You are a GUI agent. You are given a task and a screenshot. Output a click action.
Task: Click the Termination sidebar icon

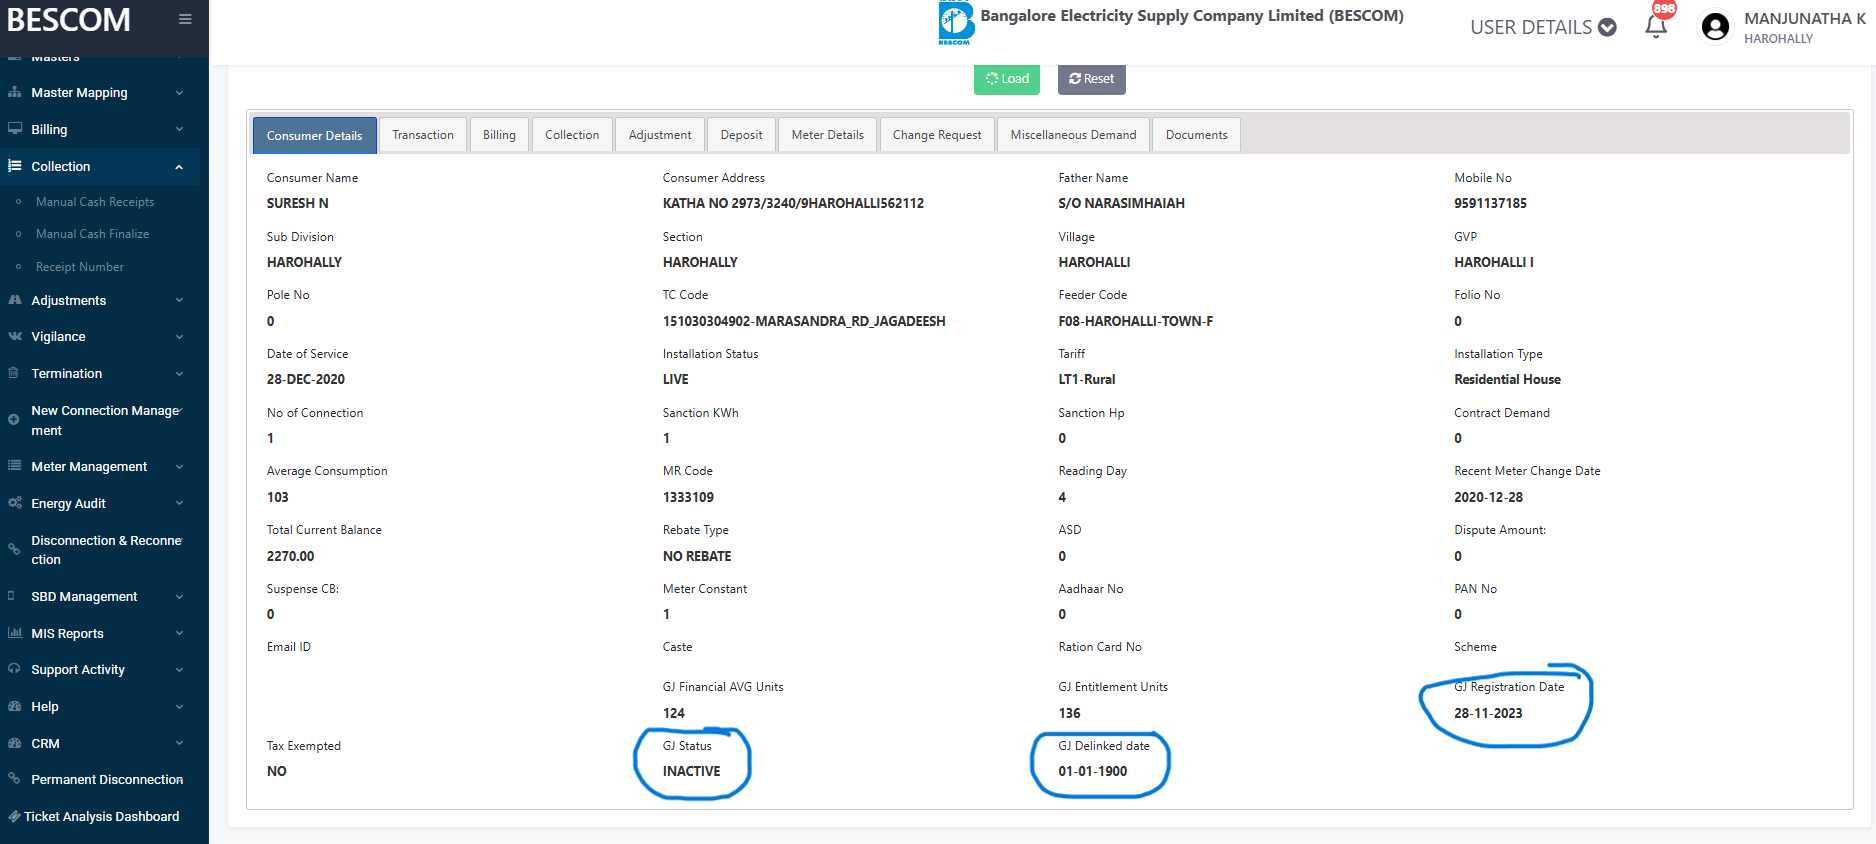[14, 373]
